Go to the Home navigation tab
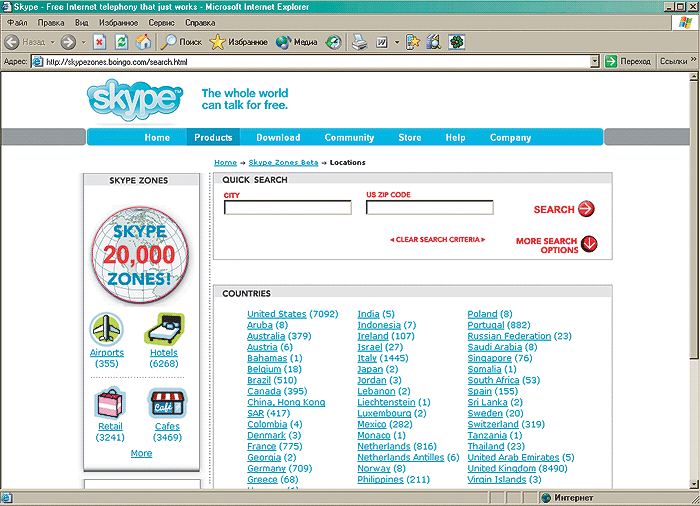This screenshot has height=506, width=700. pos(157,138)
